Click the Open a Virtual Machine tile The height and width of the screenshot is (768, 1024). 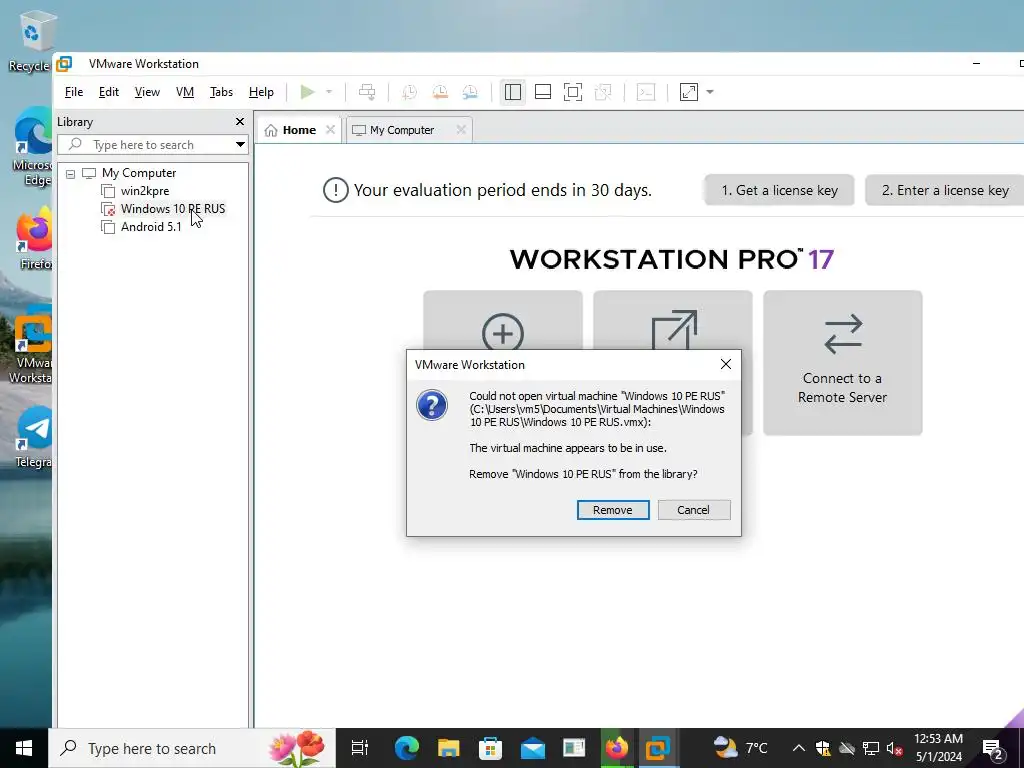click(673, 320)
